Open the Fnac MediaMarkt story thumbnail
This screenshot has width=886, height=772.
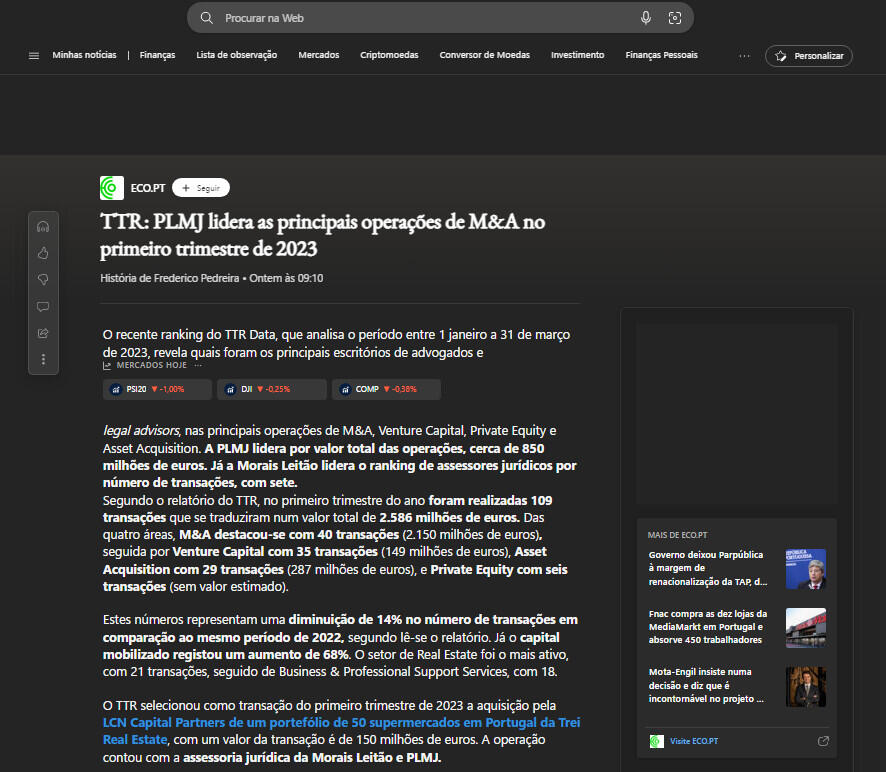point(805,627)
